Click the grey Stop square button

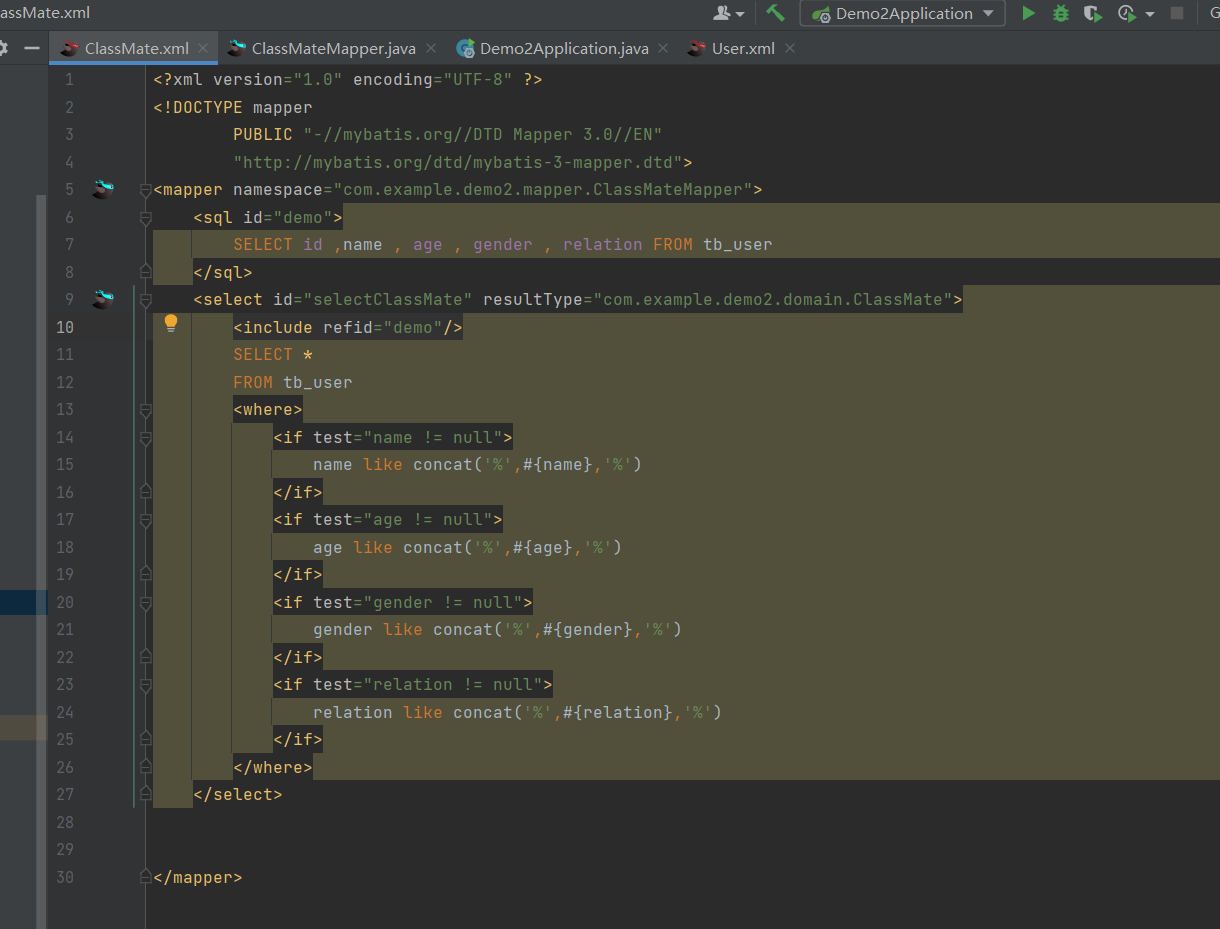[x=1176, y=13]
